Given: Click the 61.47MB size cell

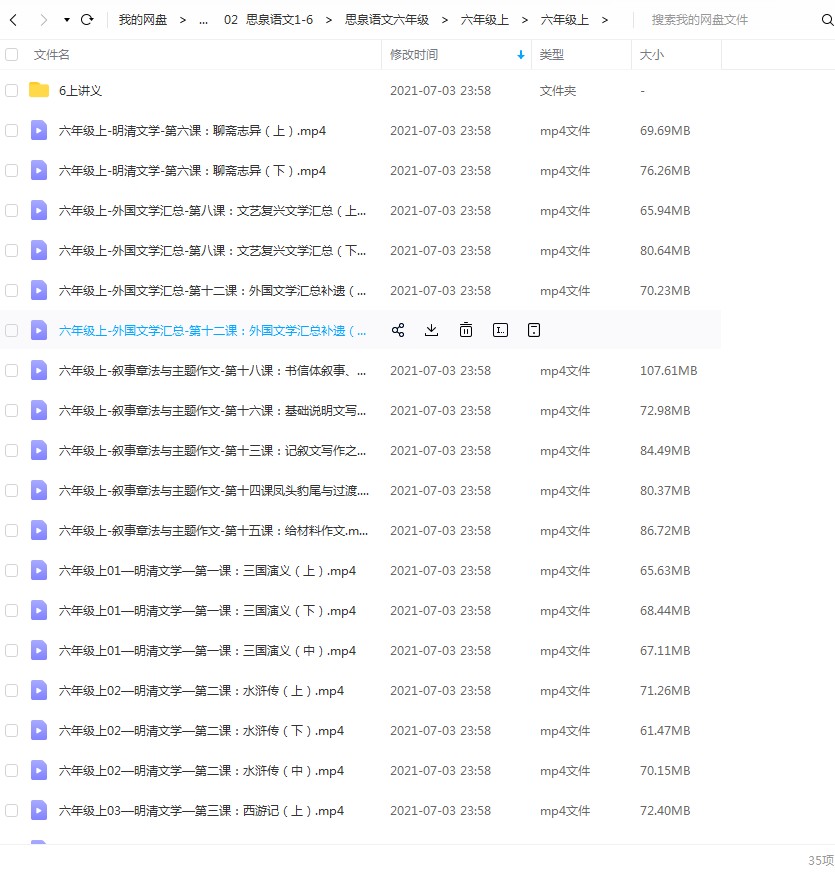Looking at the screenshot, I should pyautogui.click(x=665, y=731).
